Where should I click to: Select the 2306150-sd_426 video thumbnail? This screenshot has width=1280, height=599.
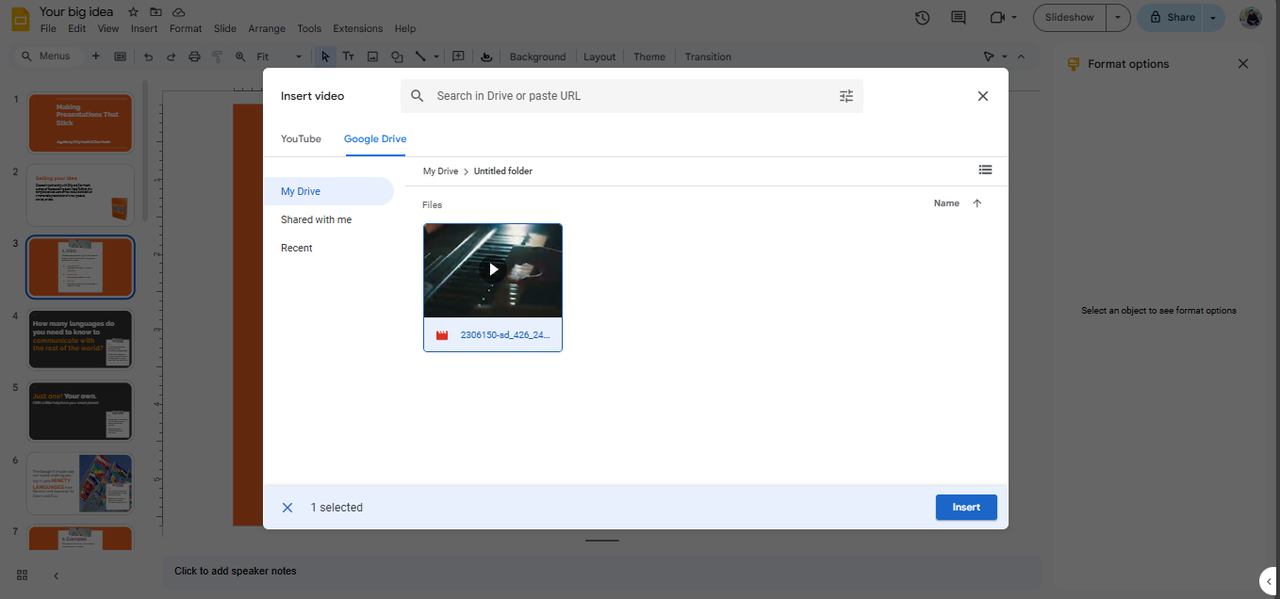pos(493,287)
